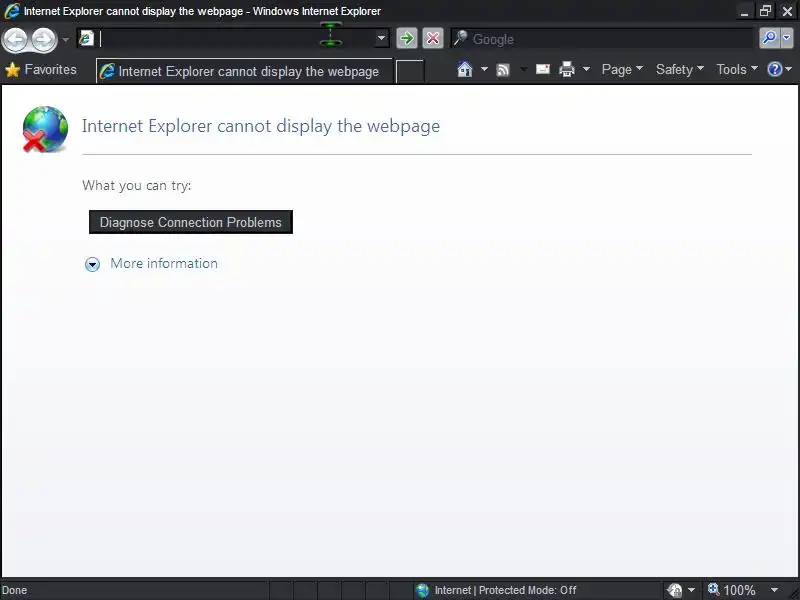Click the page heading 'Internet Explorer cannot display'

tap(261, 126)
